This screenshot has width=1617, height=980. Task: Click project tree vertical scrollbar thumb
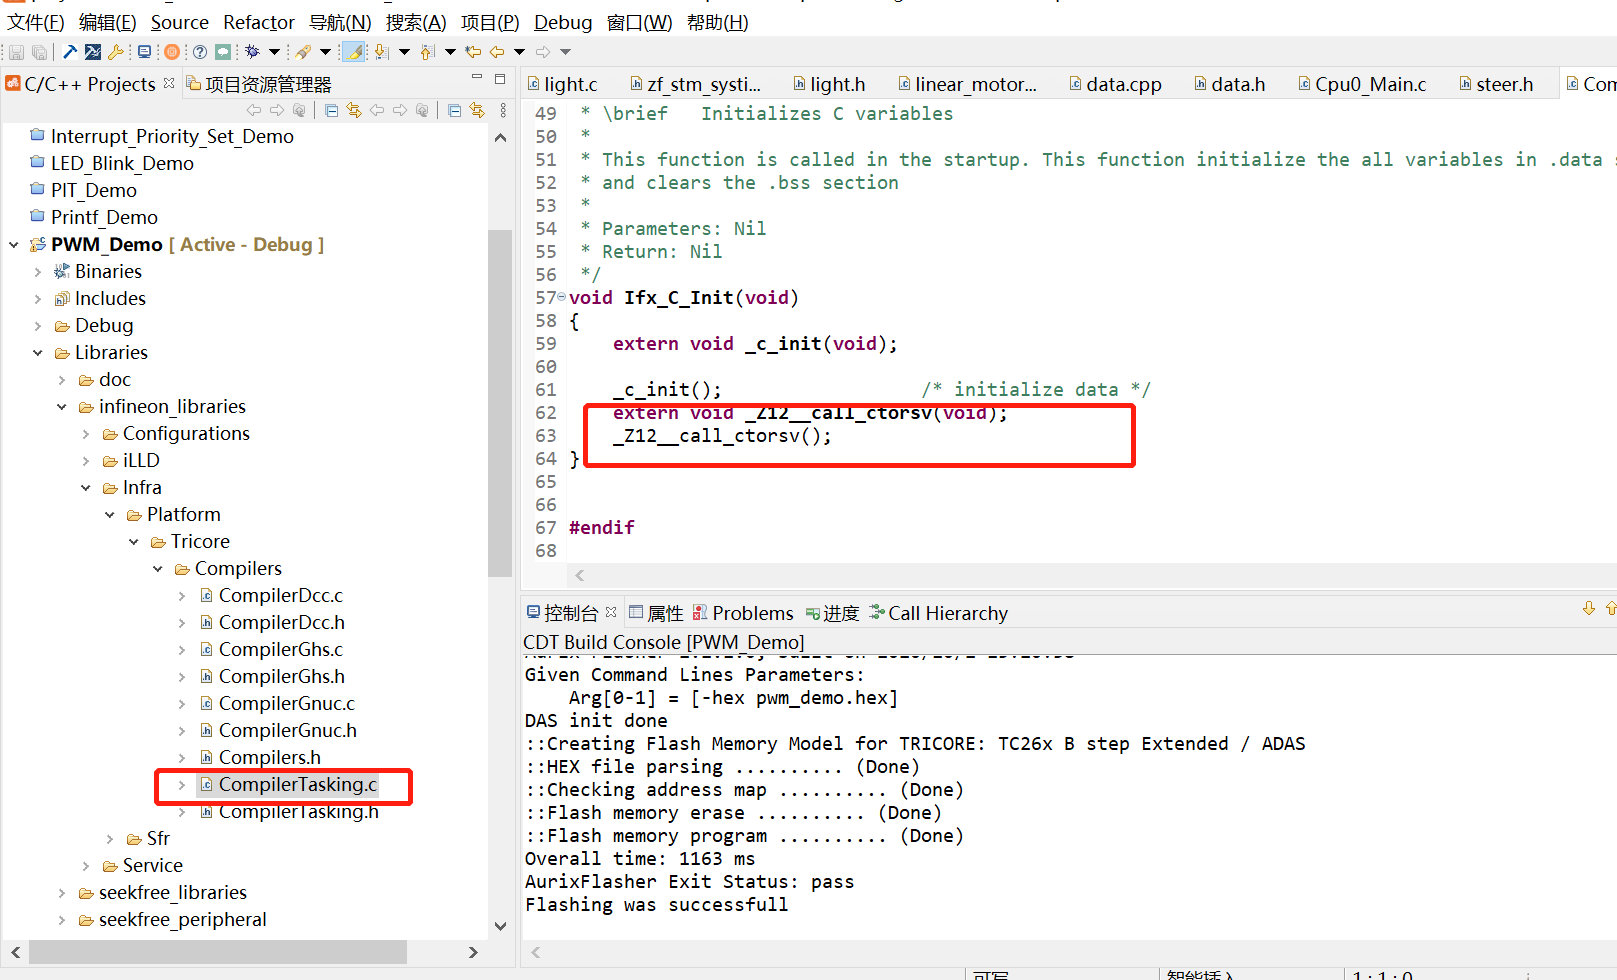pos(500,403)
